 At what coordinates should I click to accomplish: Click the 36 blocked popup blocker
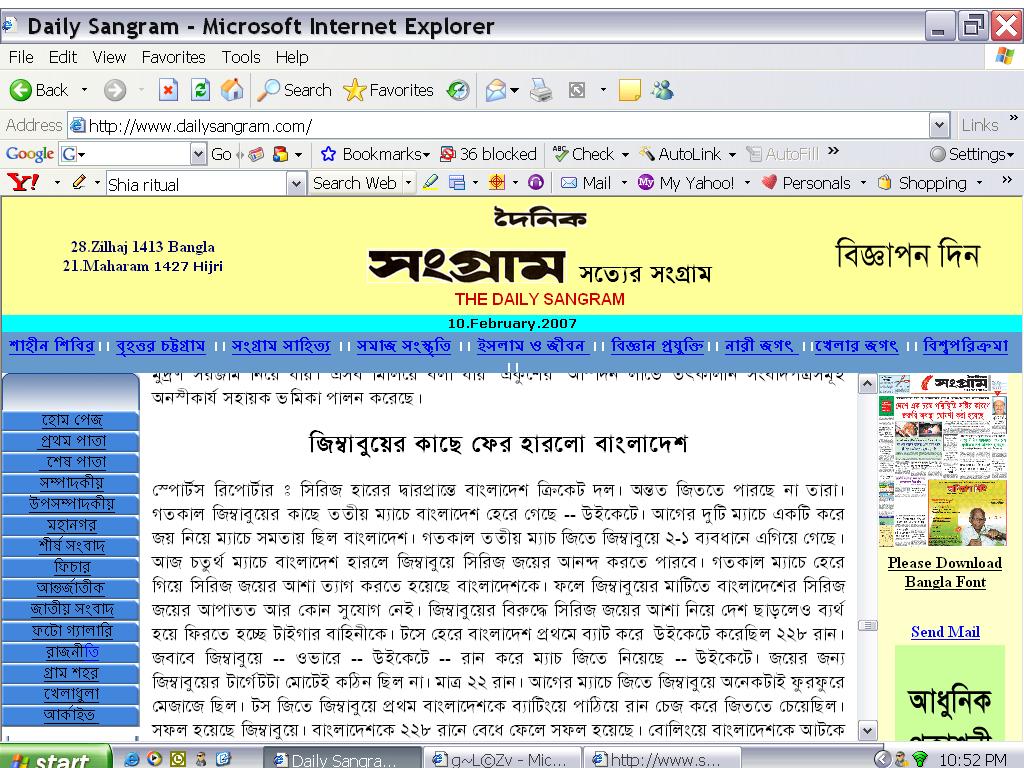point(488,154)
